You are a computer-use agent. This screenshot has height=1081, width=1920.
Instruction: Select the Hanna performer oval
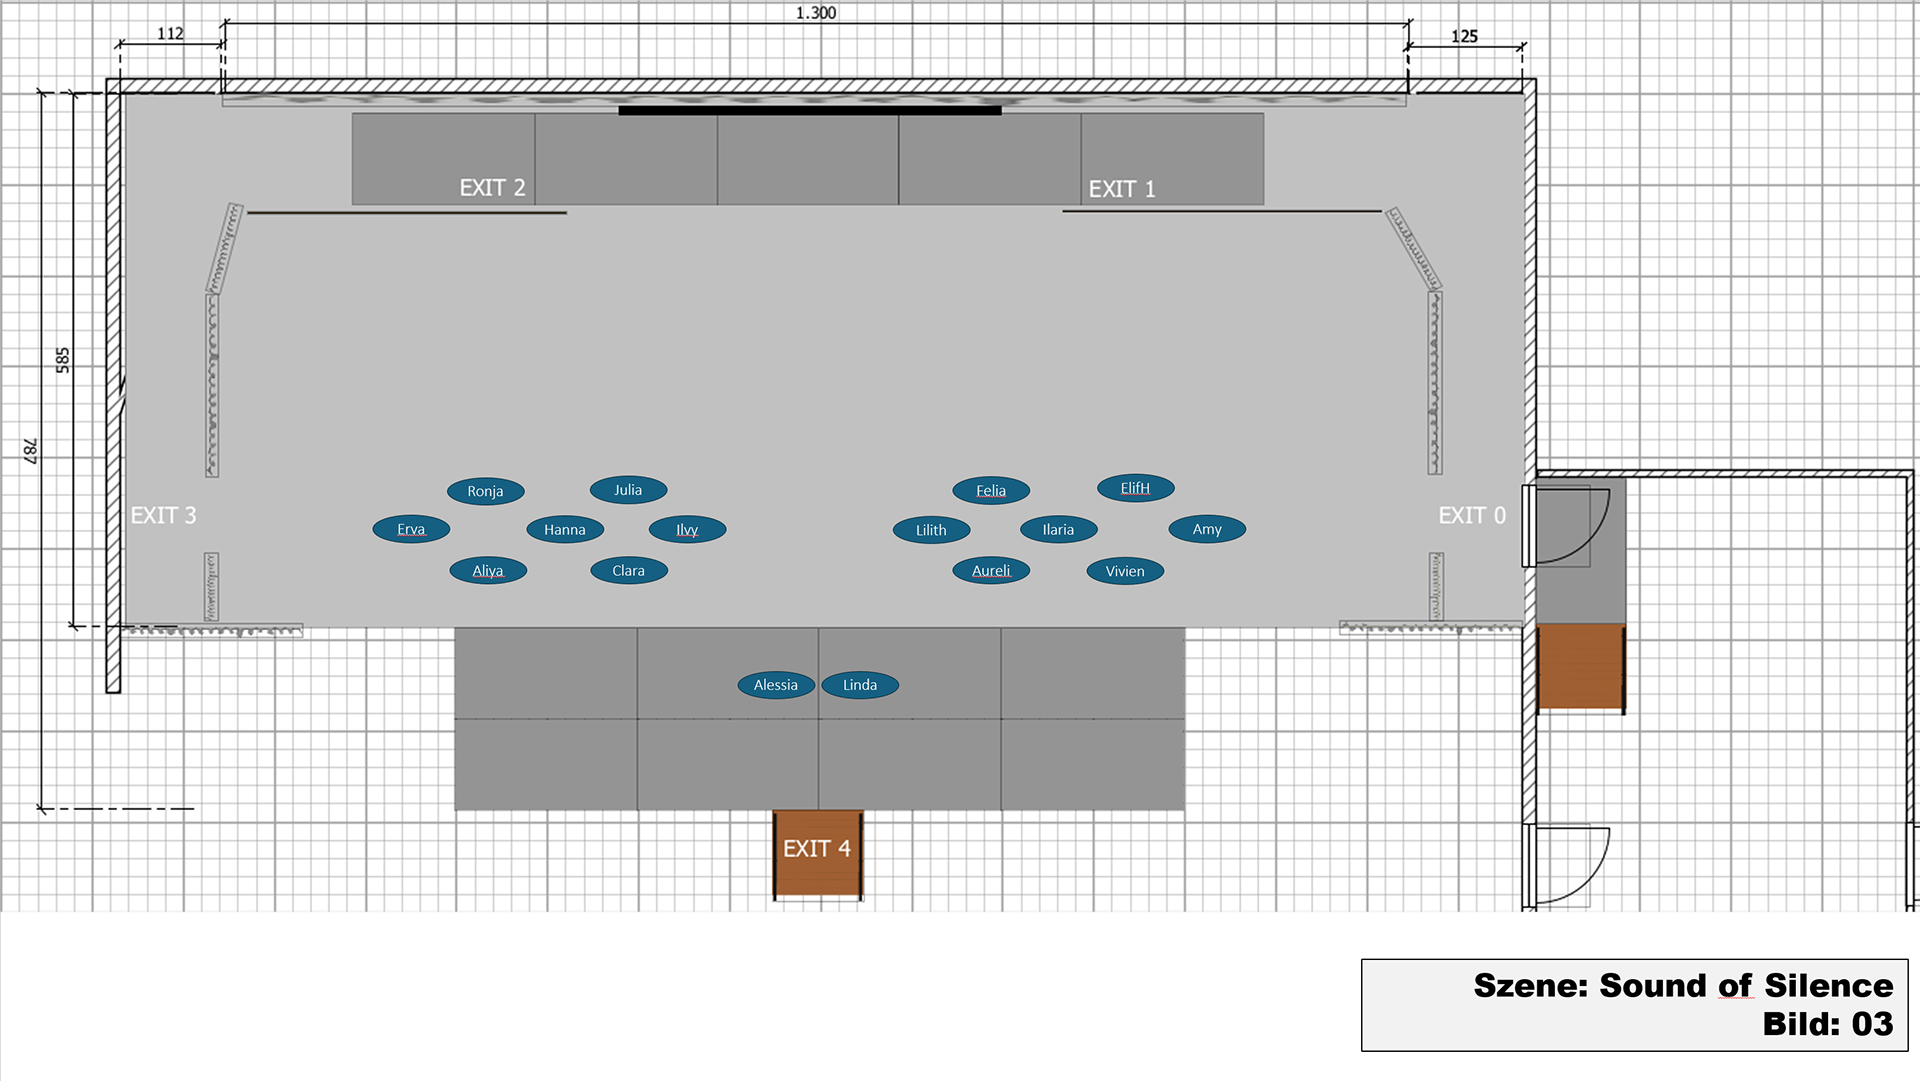point(565,529)
